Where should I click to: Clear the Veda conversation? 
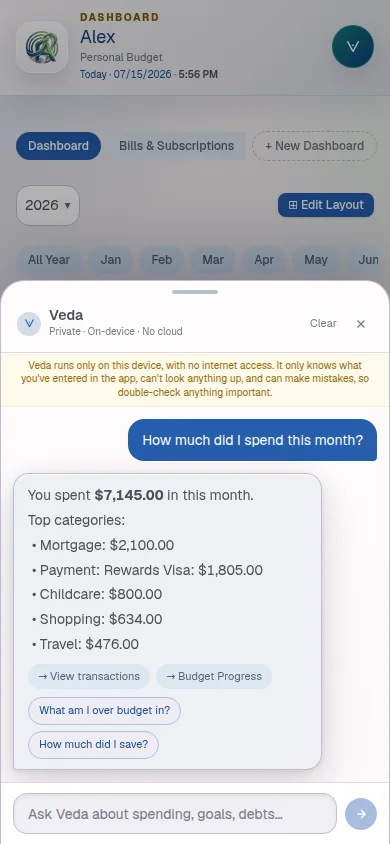[323, 323]
